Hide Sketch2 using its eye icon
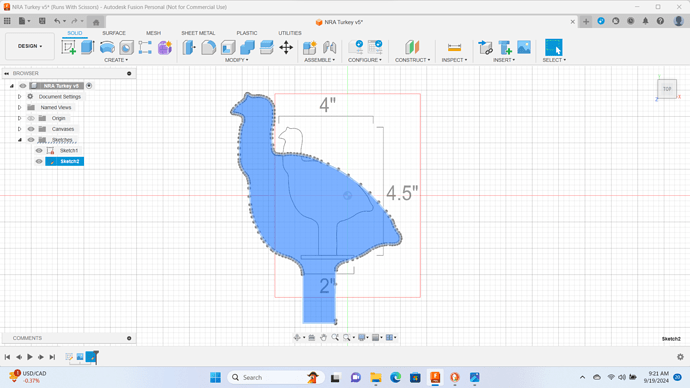Viewport: 690px width, 388px height. pos(39,161)
